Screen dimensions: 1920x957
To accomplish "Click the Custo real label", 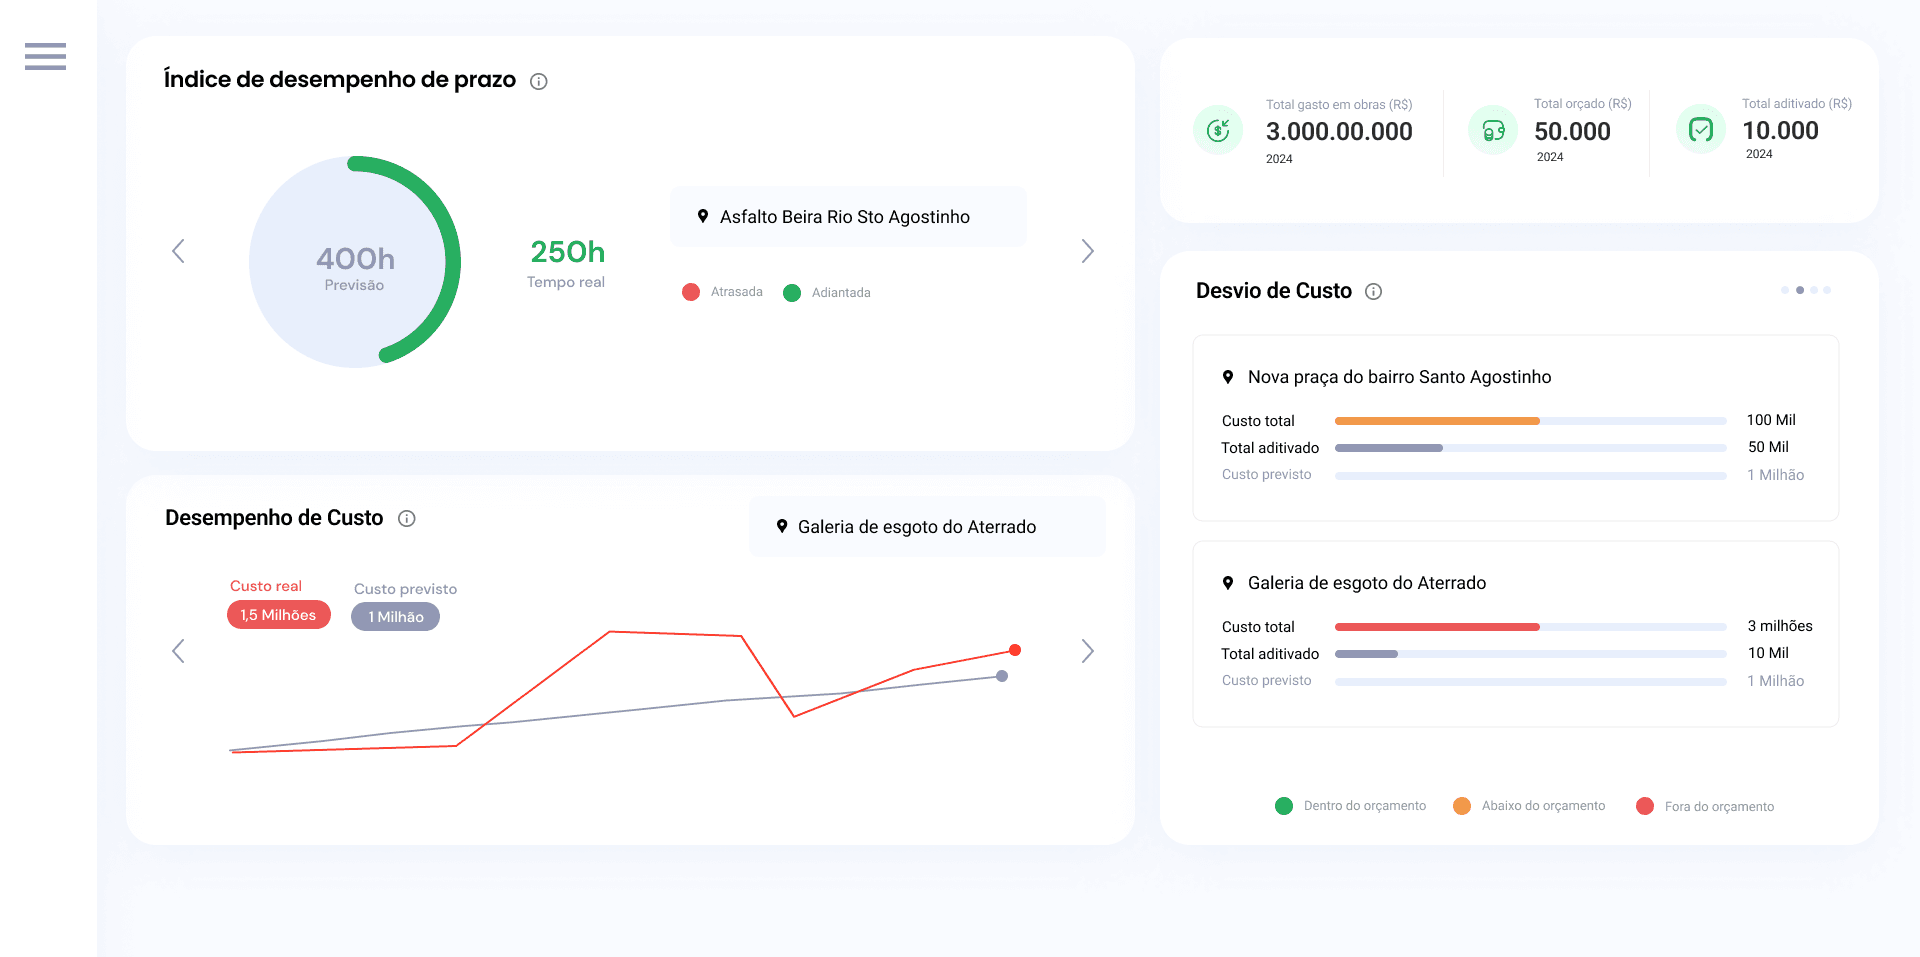I will click(266, 586).
